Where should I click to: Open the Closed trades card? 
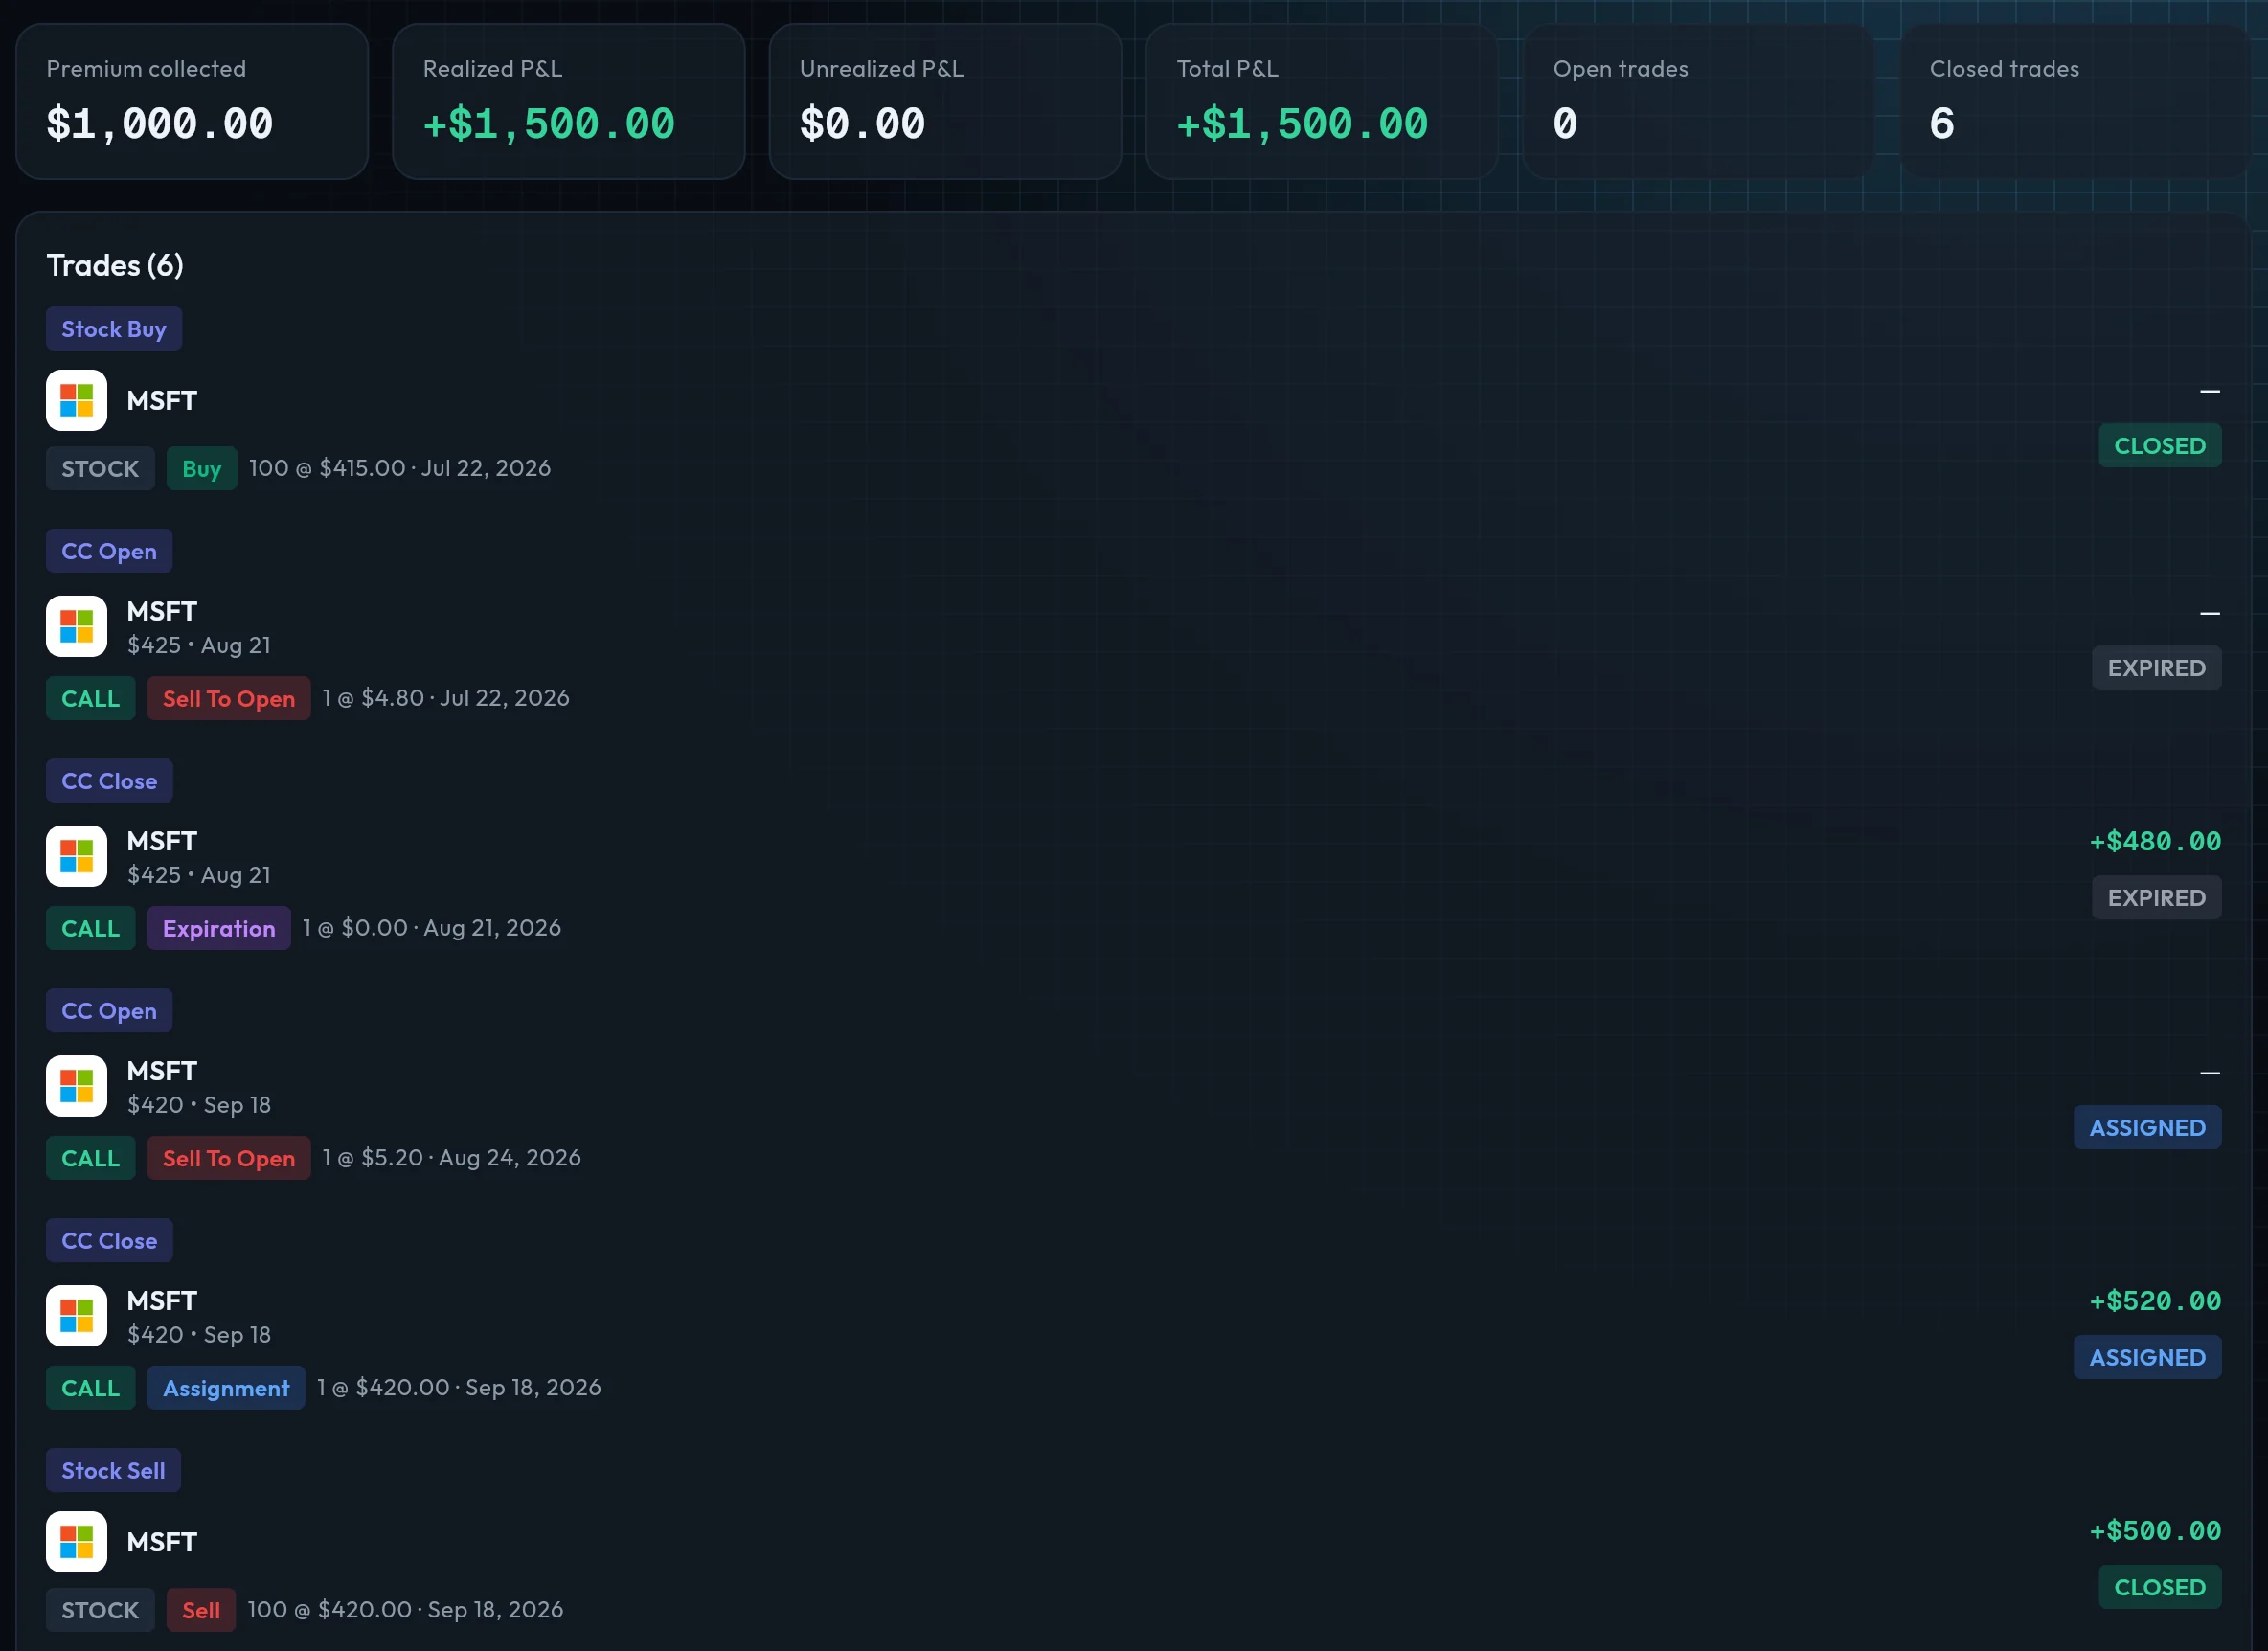(x=2075, y=102)
